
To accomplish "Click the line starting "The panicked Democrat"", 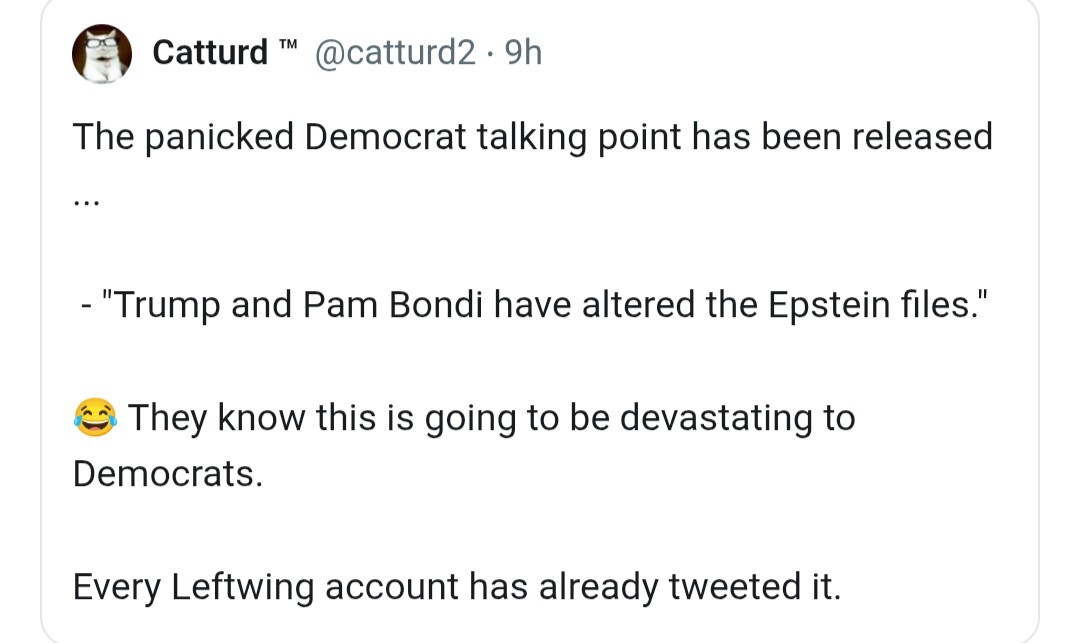I will click(532, 137).
